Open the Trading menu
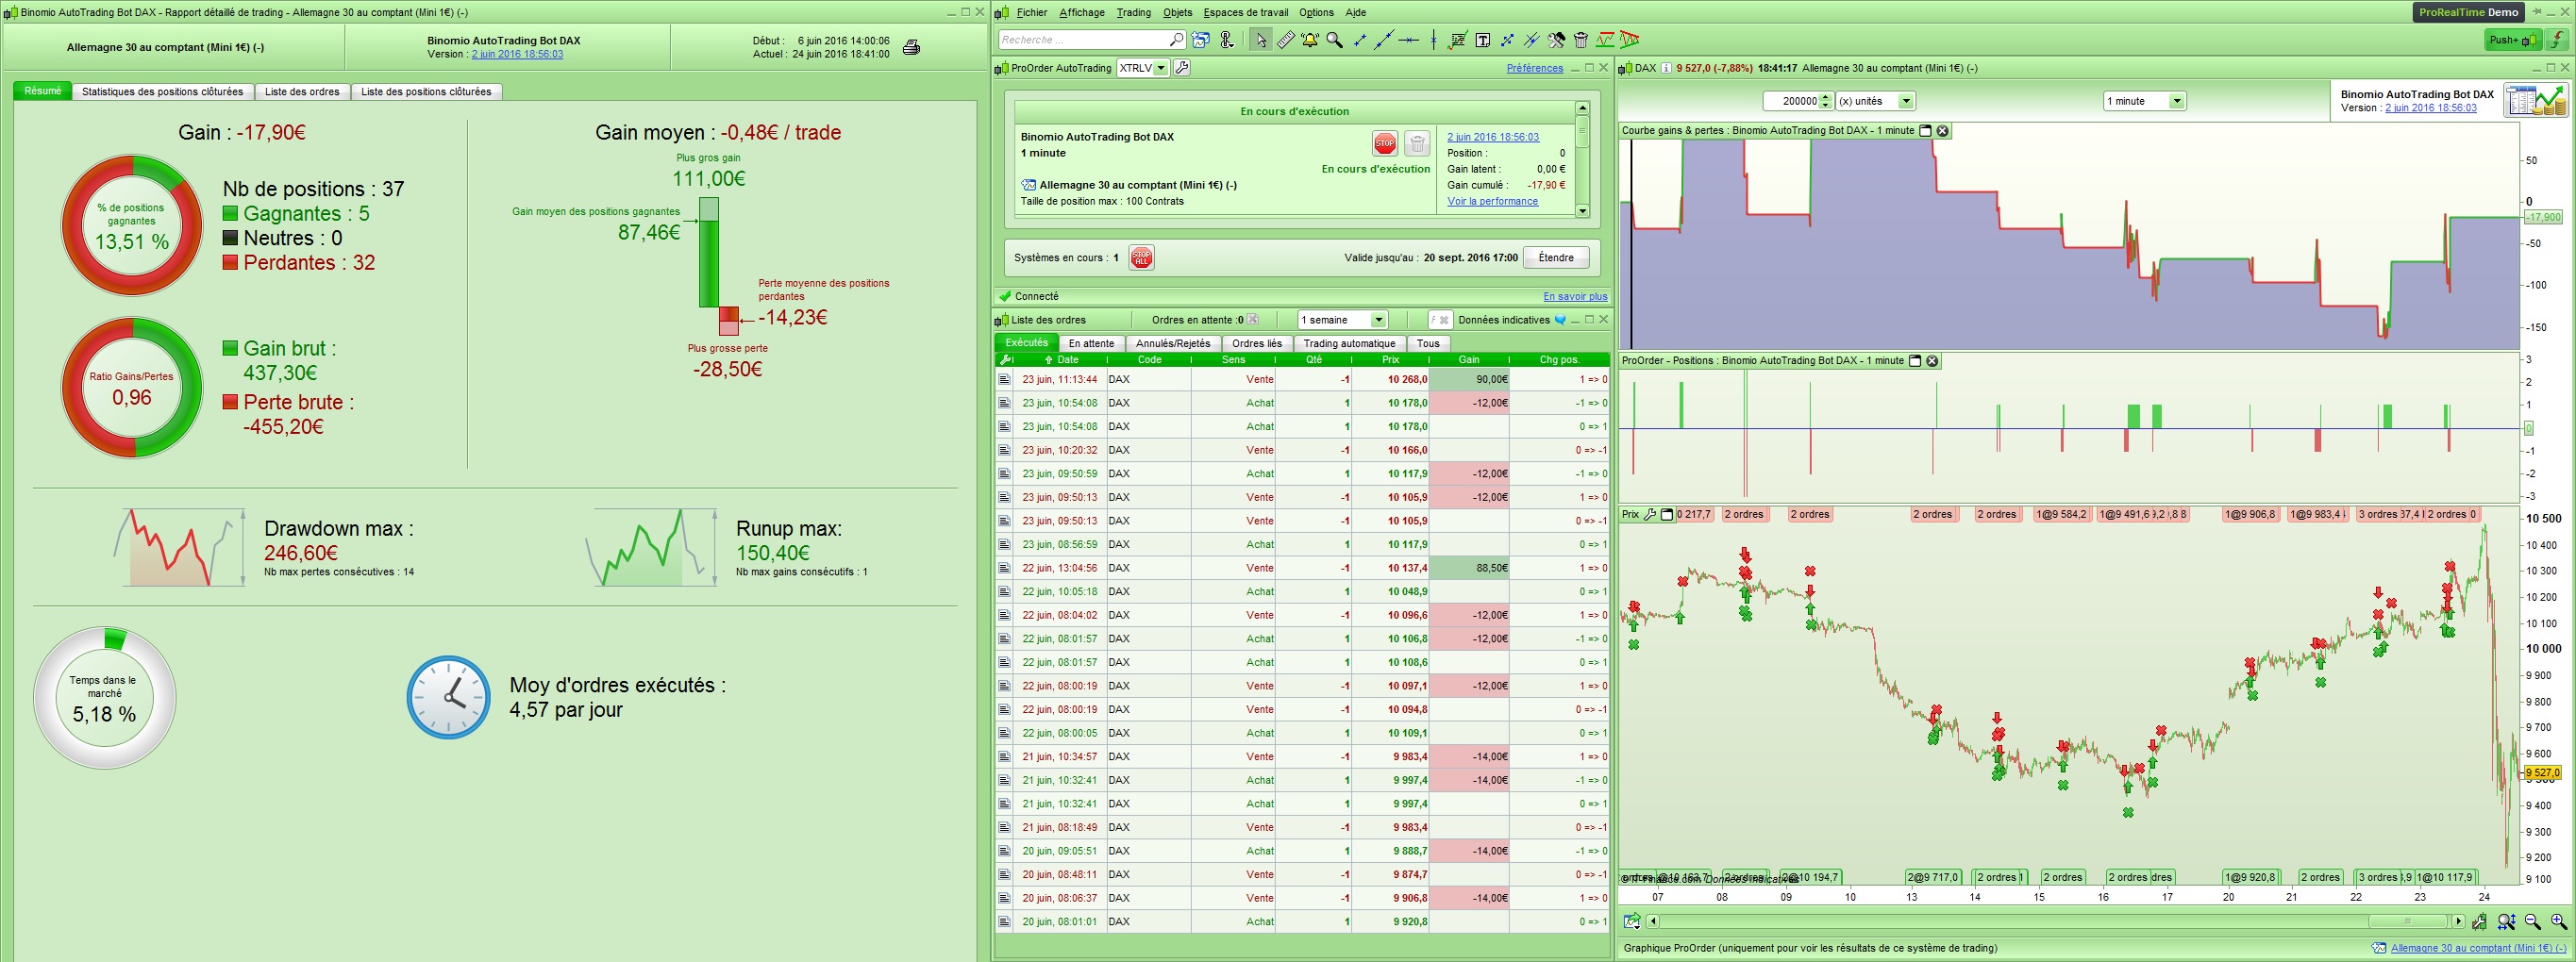Screen dimensions: 2576x962 coord(1133,12)
